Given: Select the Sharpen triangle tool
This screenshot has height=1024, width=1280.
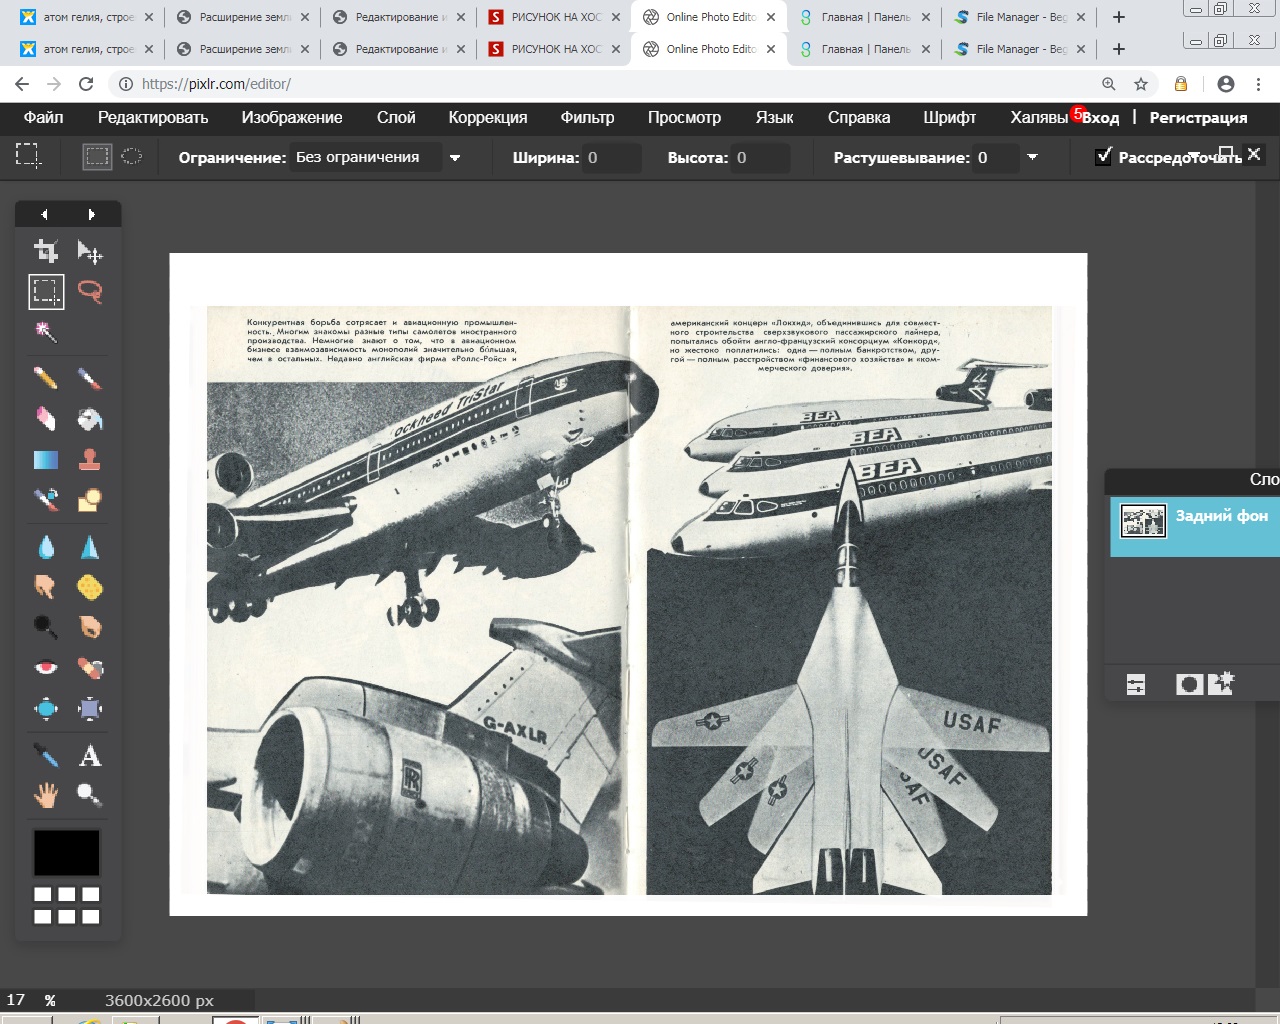Looking at the screenshot, I should (90, 547).
